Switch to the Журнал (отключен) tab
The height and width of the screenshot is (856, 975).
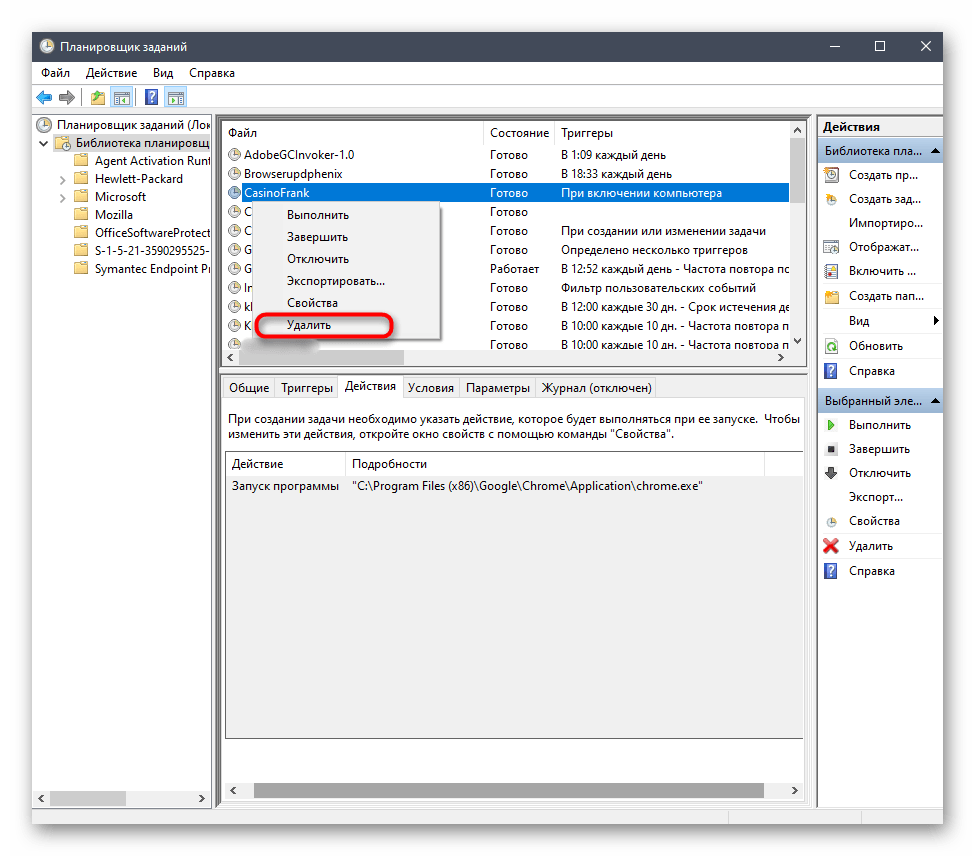pyautogui.click(x=596, y=388)
